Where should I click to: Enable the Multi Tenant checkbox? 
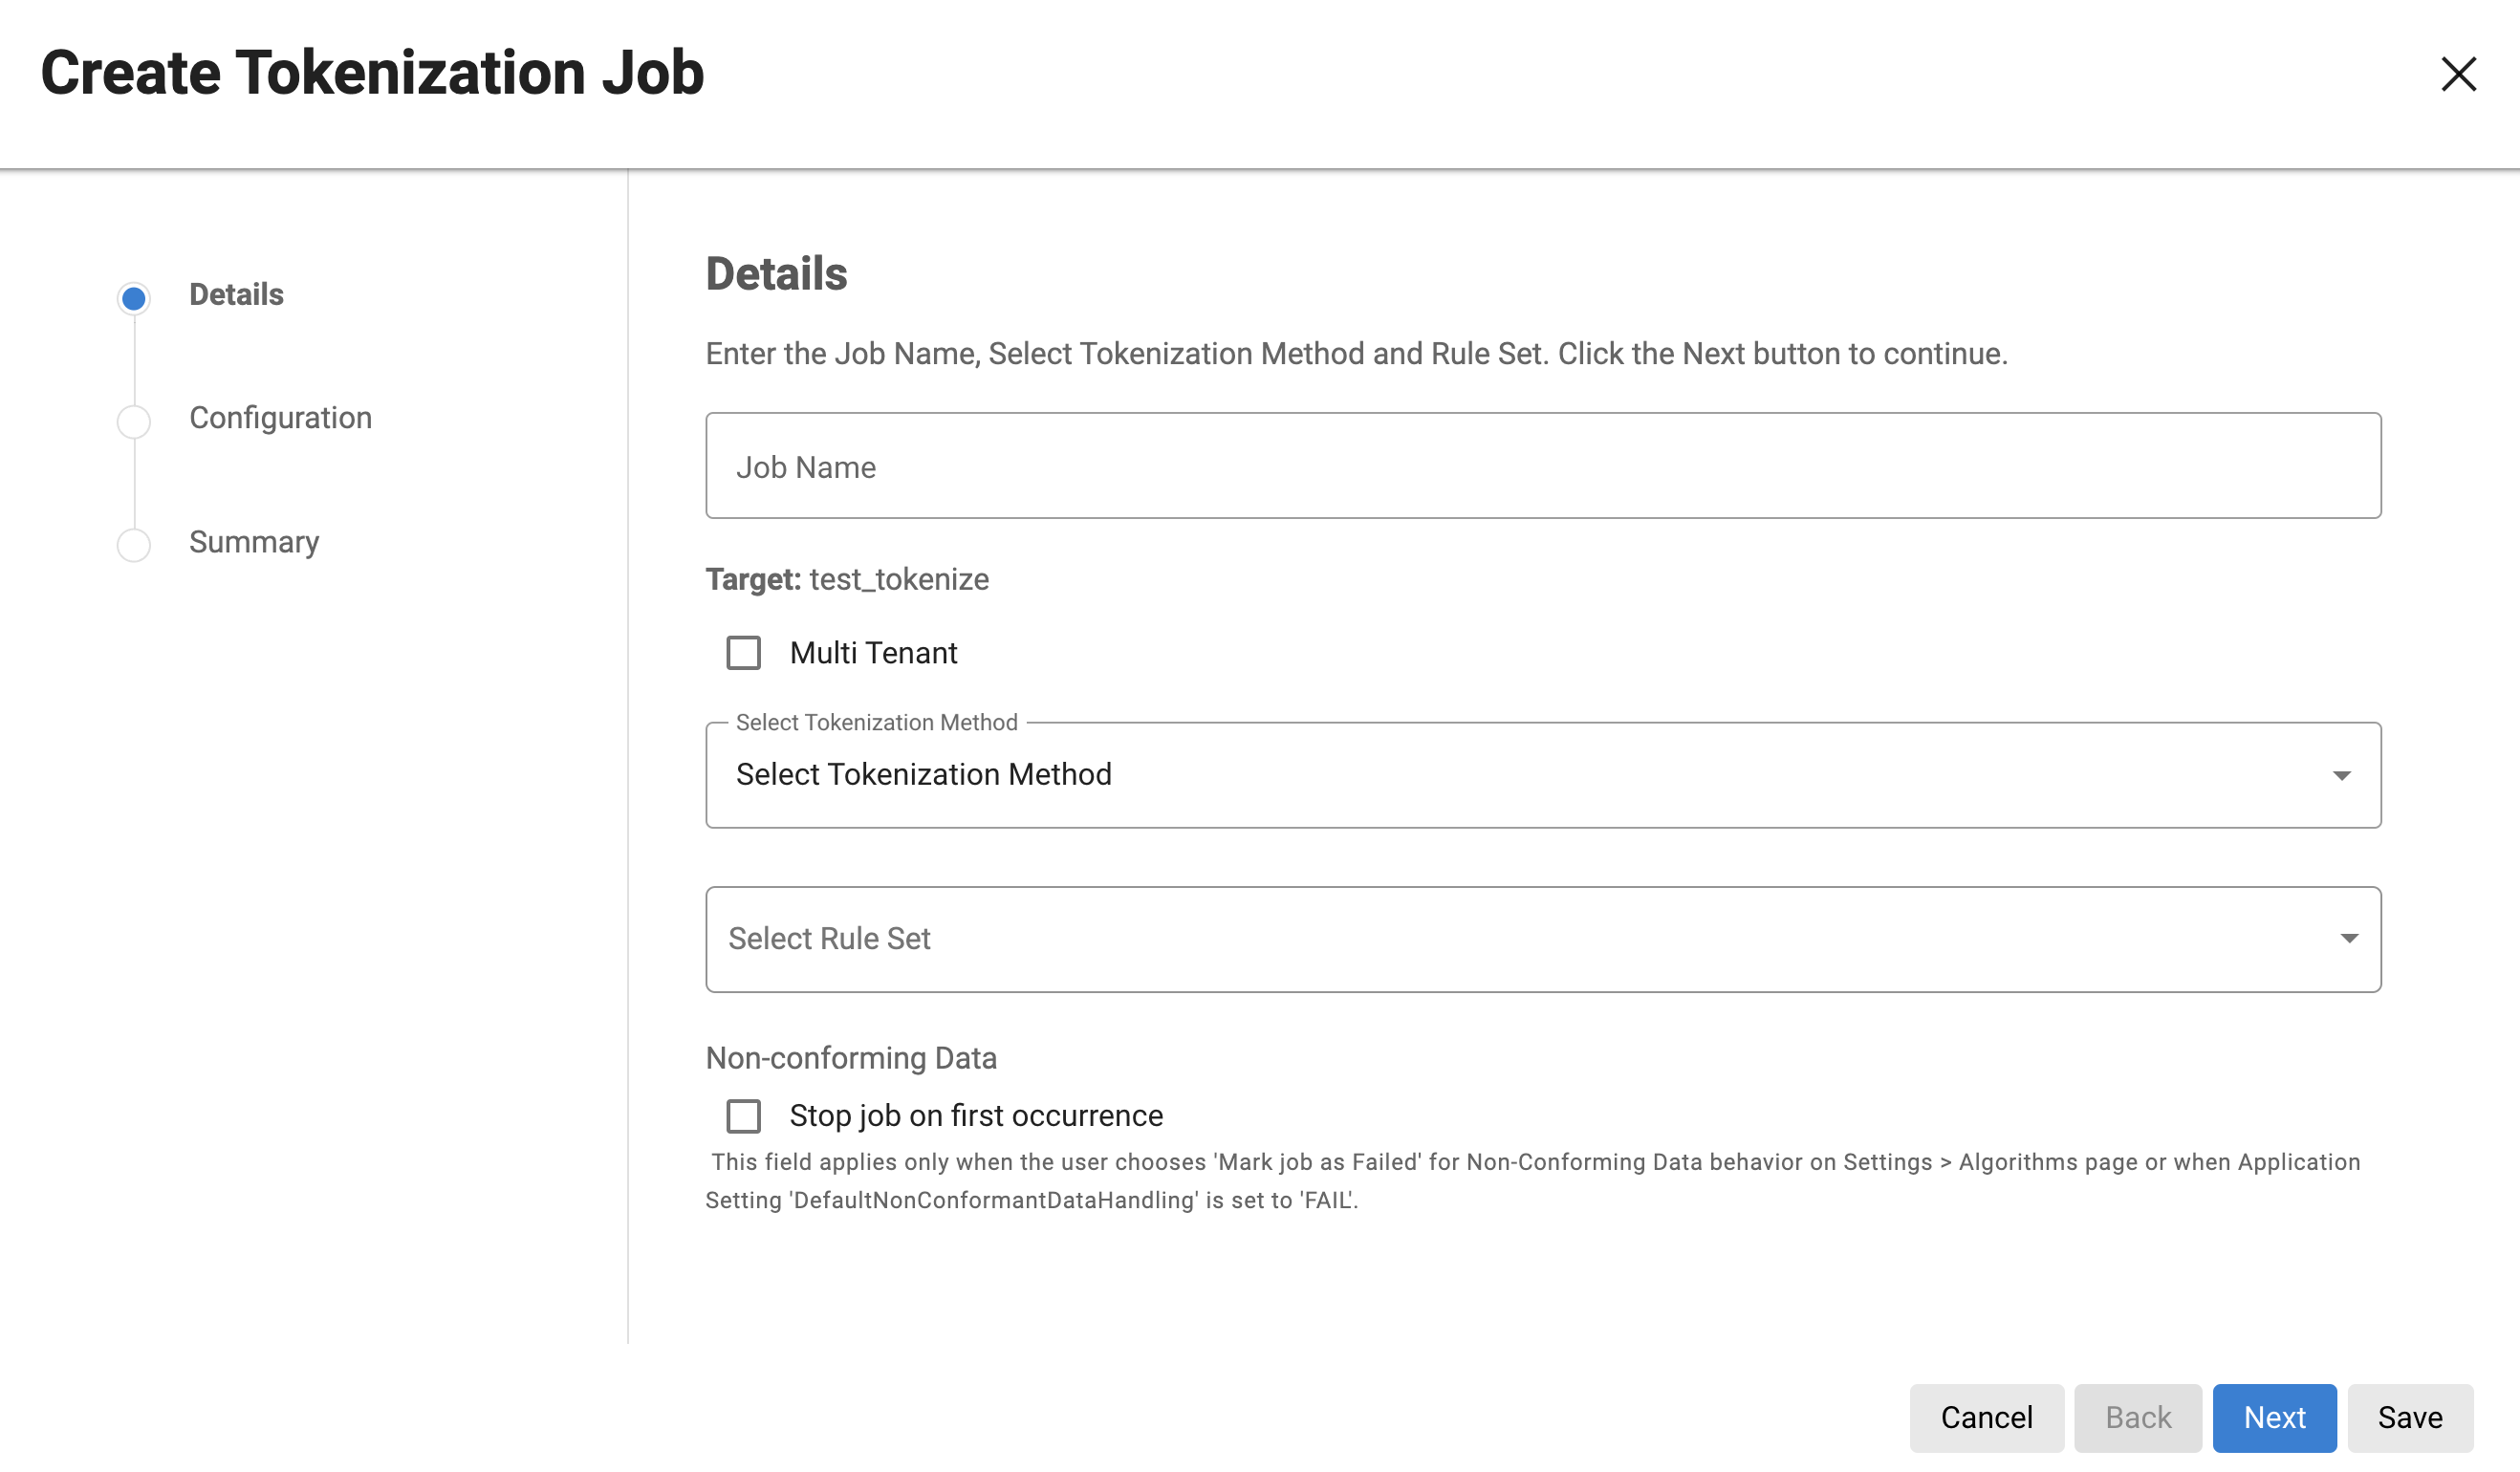[x=743, y=653]
